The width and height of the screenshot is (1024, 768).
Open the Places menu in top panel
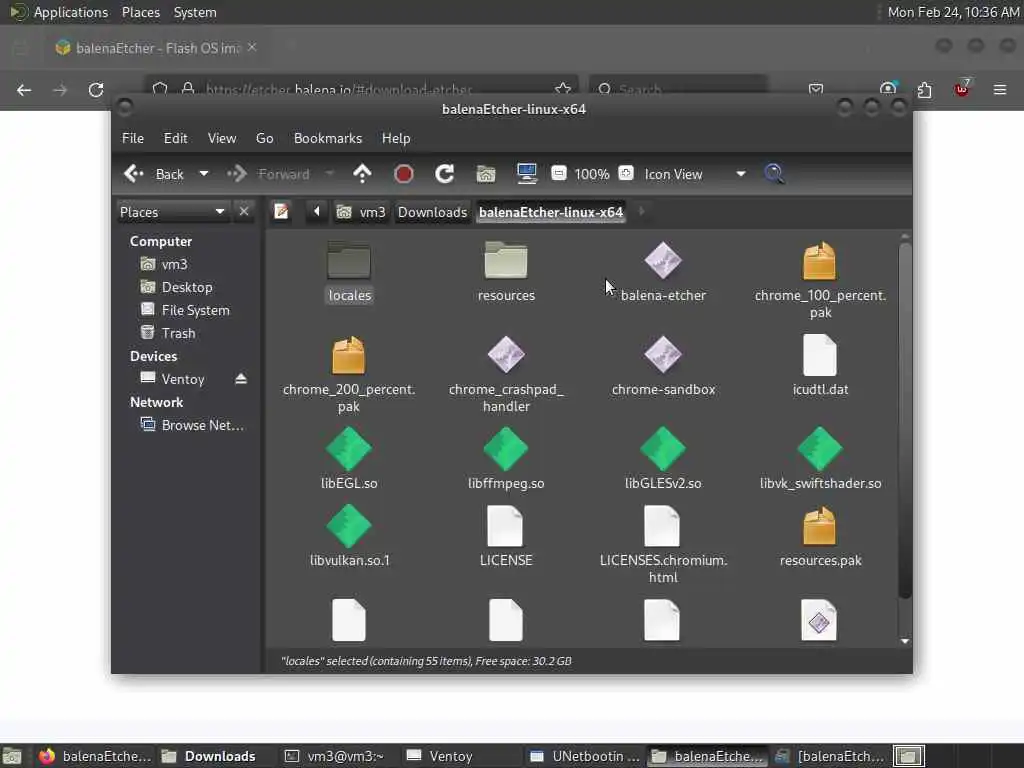[x=140, y=12]
